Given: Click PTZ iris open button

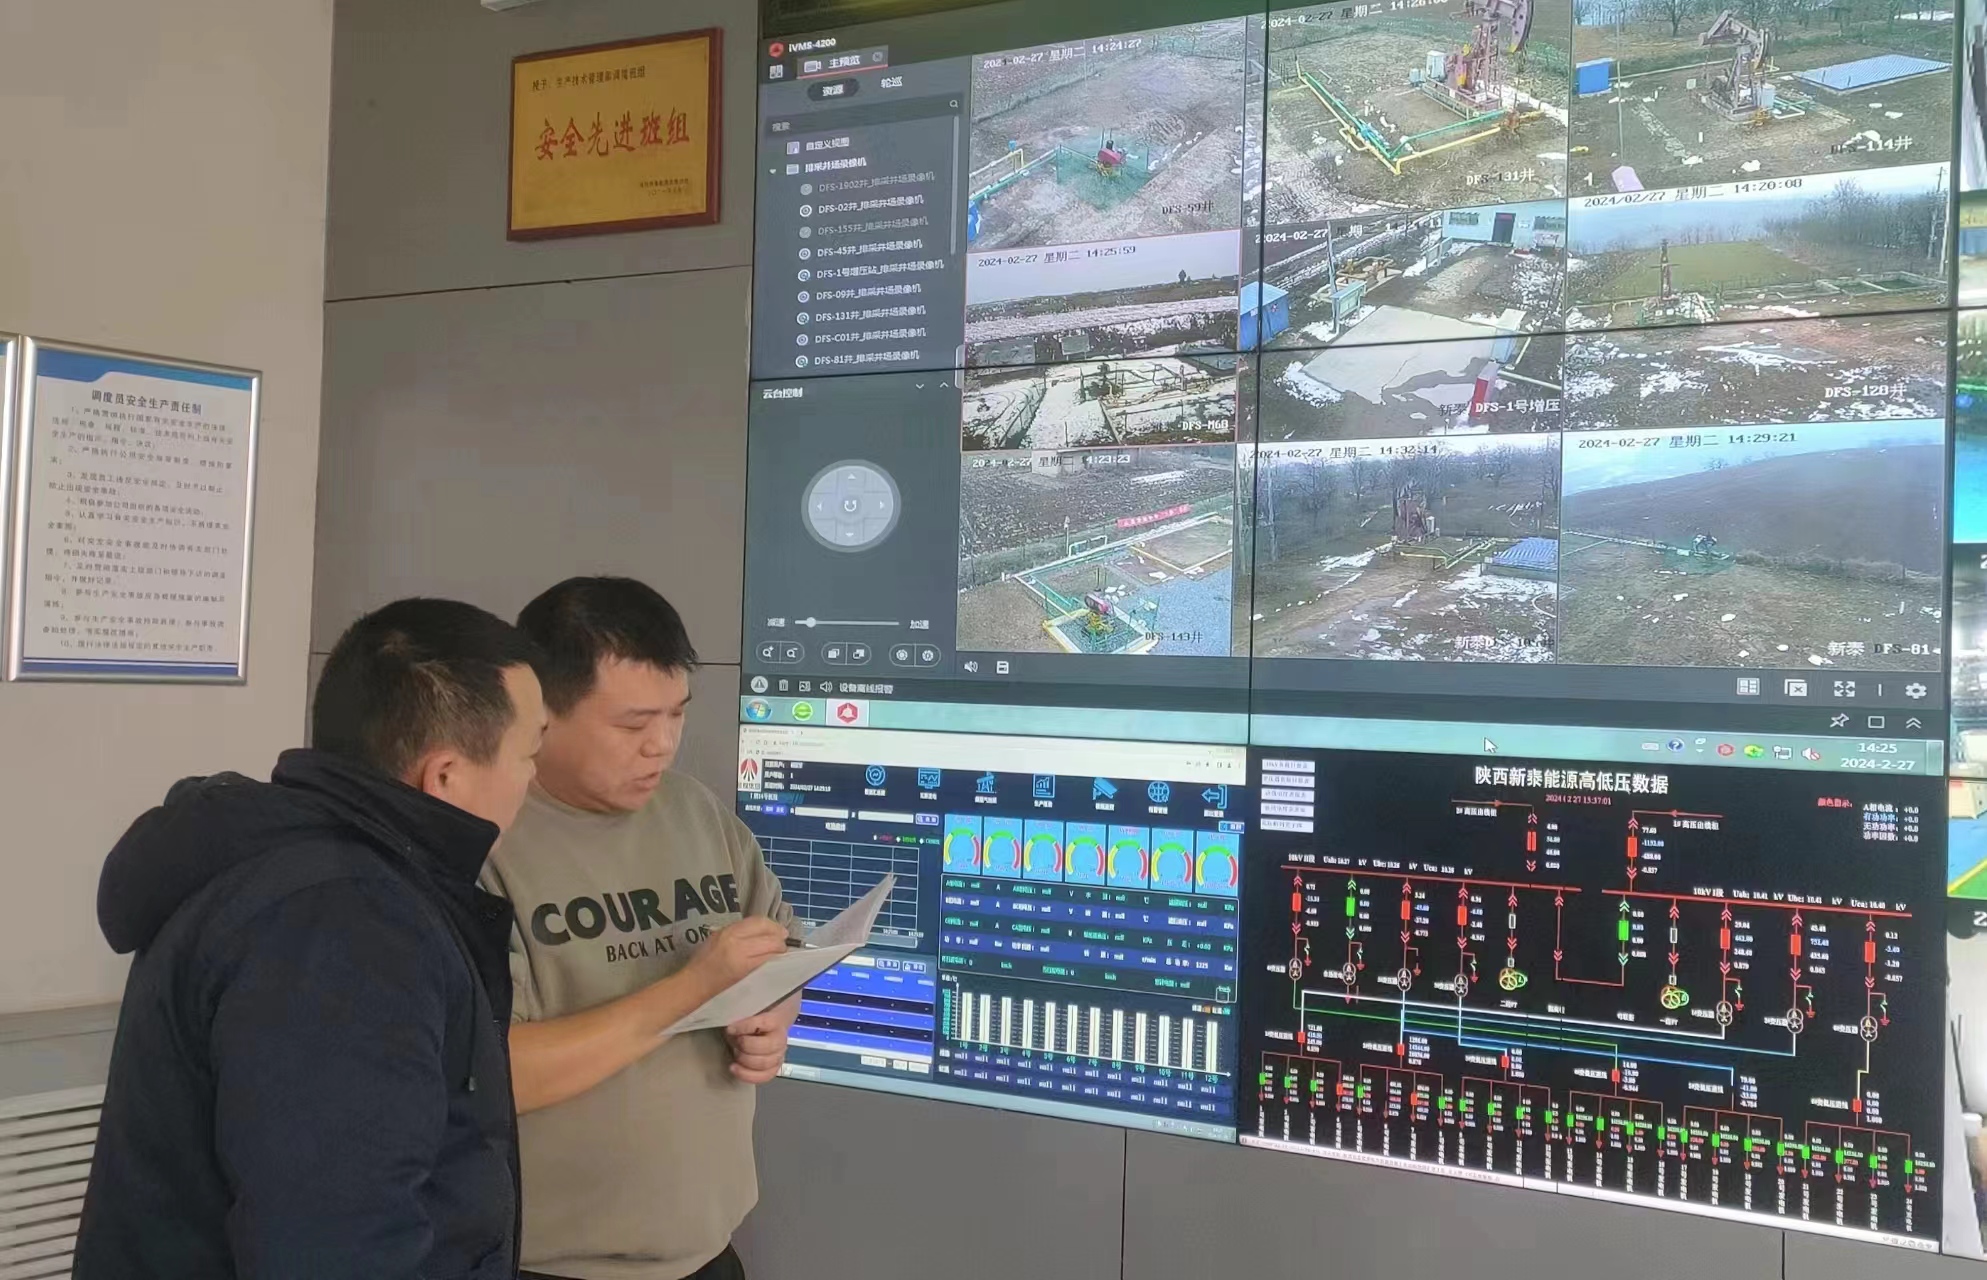Looking at the screenshot, I should [902, 655].
